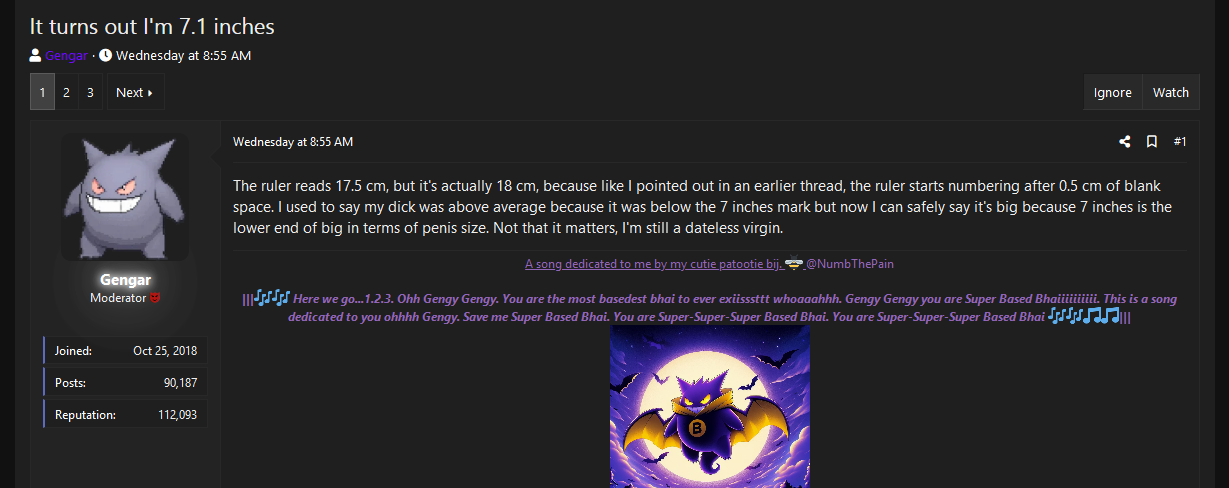
Task: Toggle Ignore for this thread
Action: coord(1112,92)
